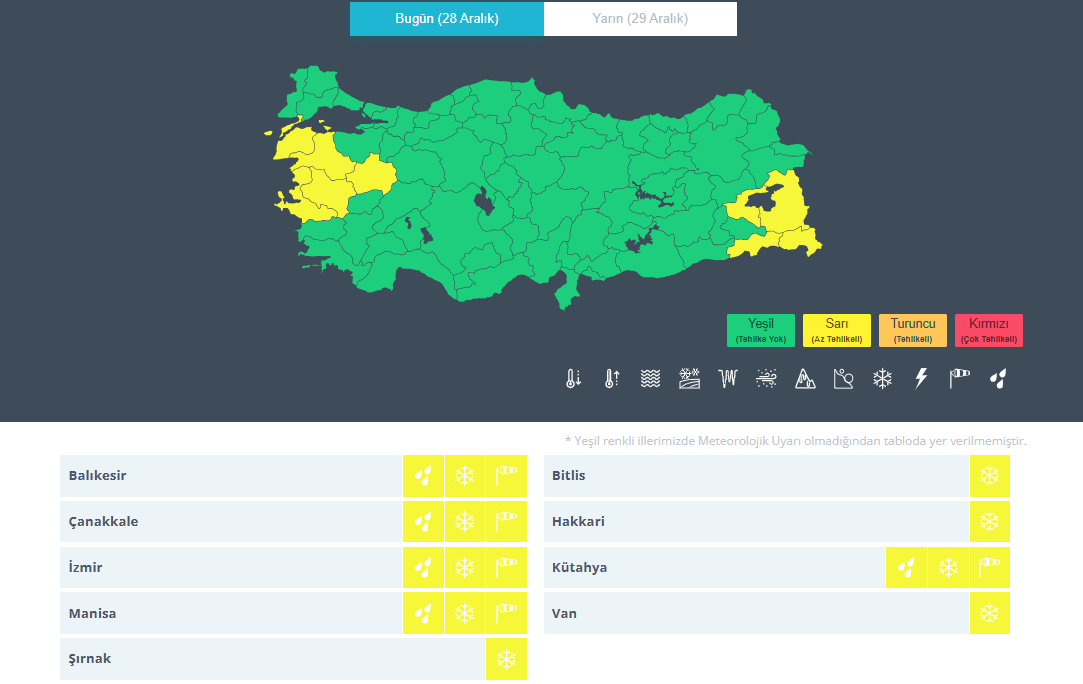Click the green Yeşil legend swatch
The width and height of the screenshot is (1083, 684).
pyautogui.click(x=760, y=330)
